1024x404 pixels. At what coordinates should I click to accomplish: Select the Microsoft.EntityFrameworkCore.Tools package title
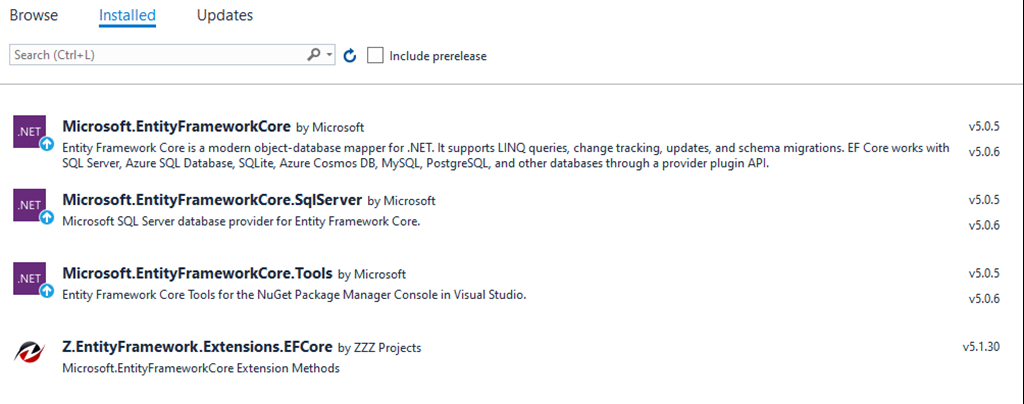[x=197, y=273]
